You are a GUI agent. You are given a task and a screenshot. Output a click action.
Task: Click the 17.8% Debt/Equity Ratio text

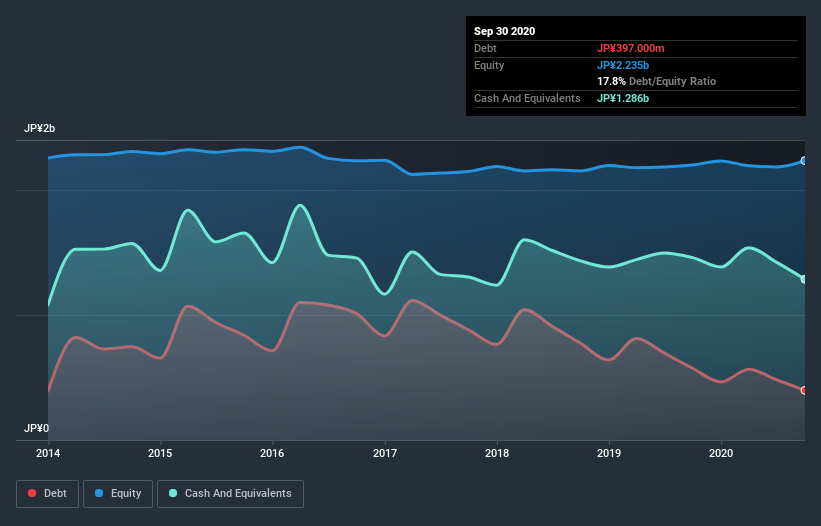(x=657, y=81)
